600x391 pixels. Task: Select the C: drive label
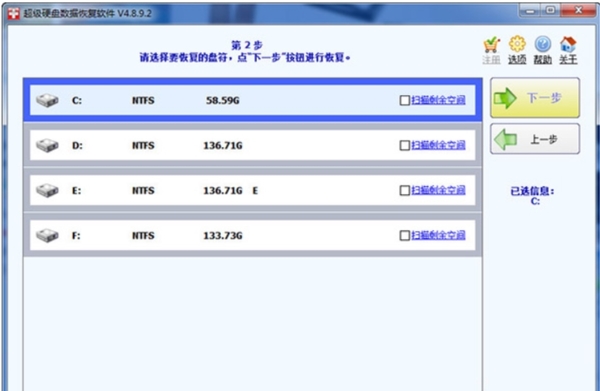(x=77, y=101)
